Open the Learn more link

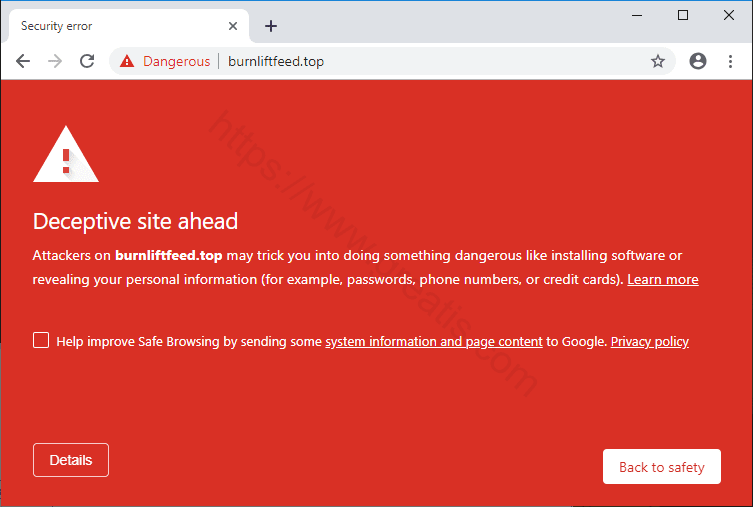click(x=662, y=280)
